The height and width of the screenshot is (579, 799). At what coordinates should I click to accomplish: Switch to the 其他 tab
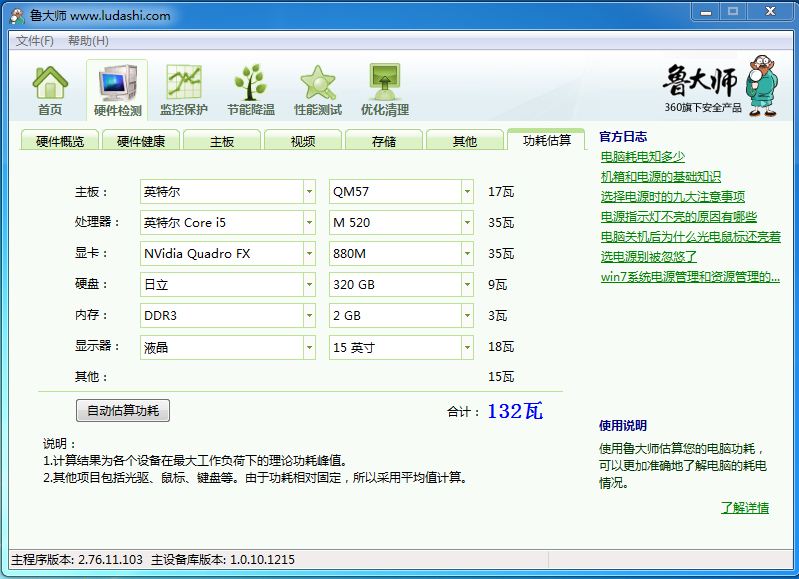click(x=465, y=141)
